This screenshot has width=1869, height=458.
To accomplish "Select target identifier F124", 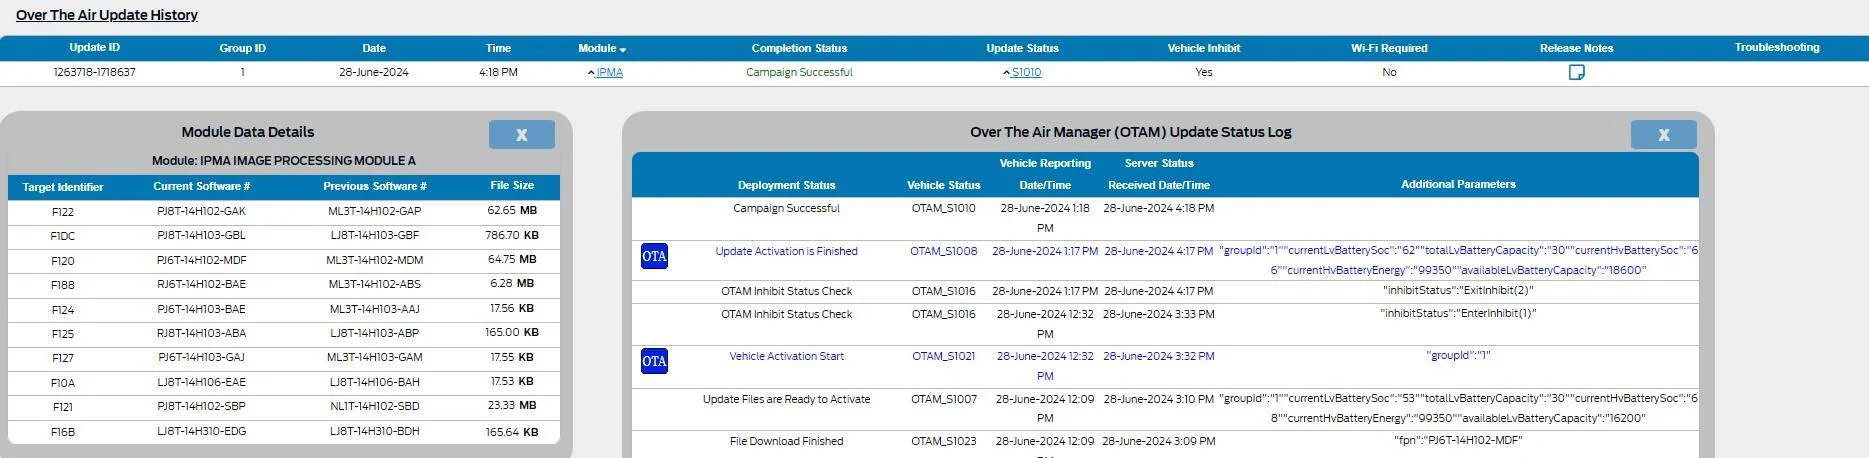I will pyautogui.click(x=62, y=310).
